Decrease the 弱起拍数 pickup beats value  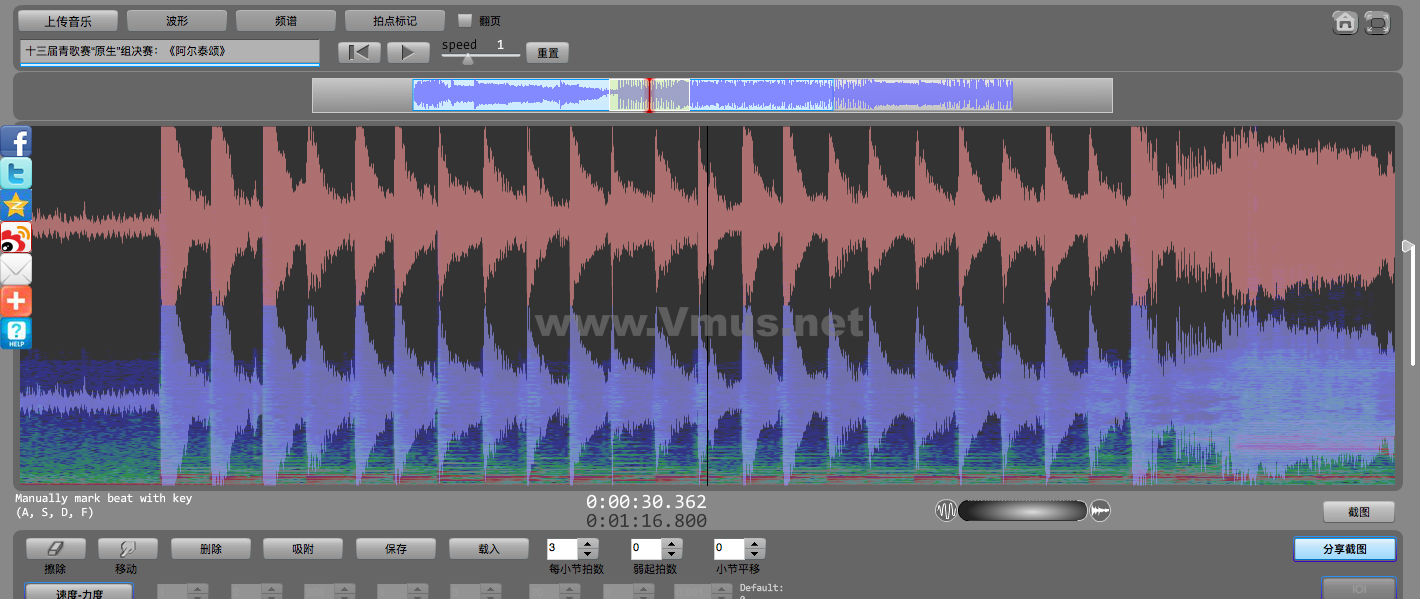pos(672,554)
